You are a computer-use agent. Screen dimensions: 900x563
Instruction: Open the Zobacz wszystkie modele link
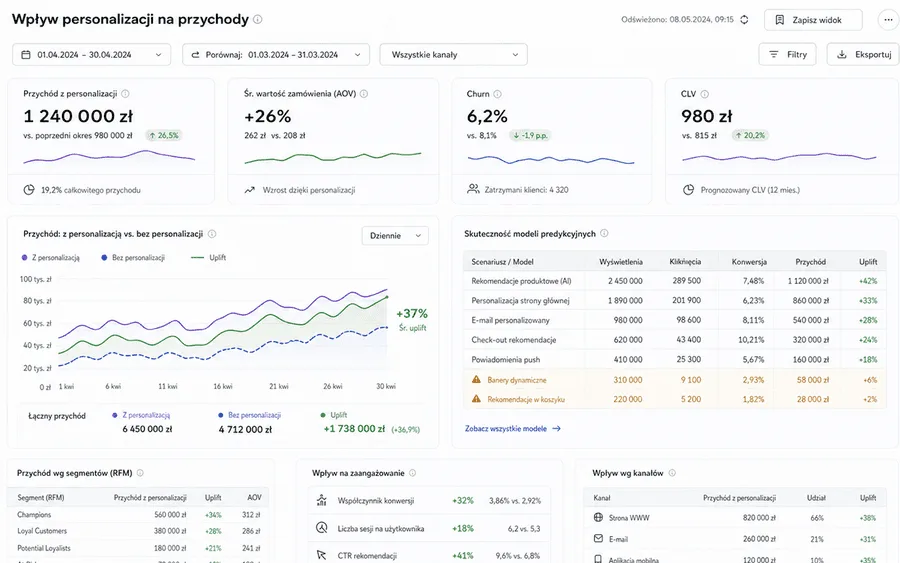click(513, 429)
